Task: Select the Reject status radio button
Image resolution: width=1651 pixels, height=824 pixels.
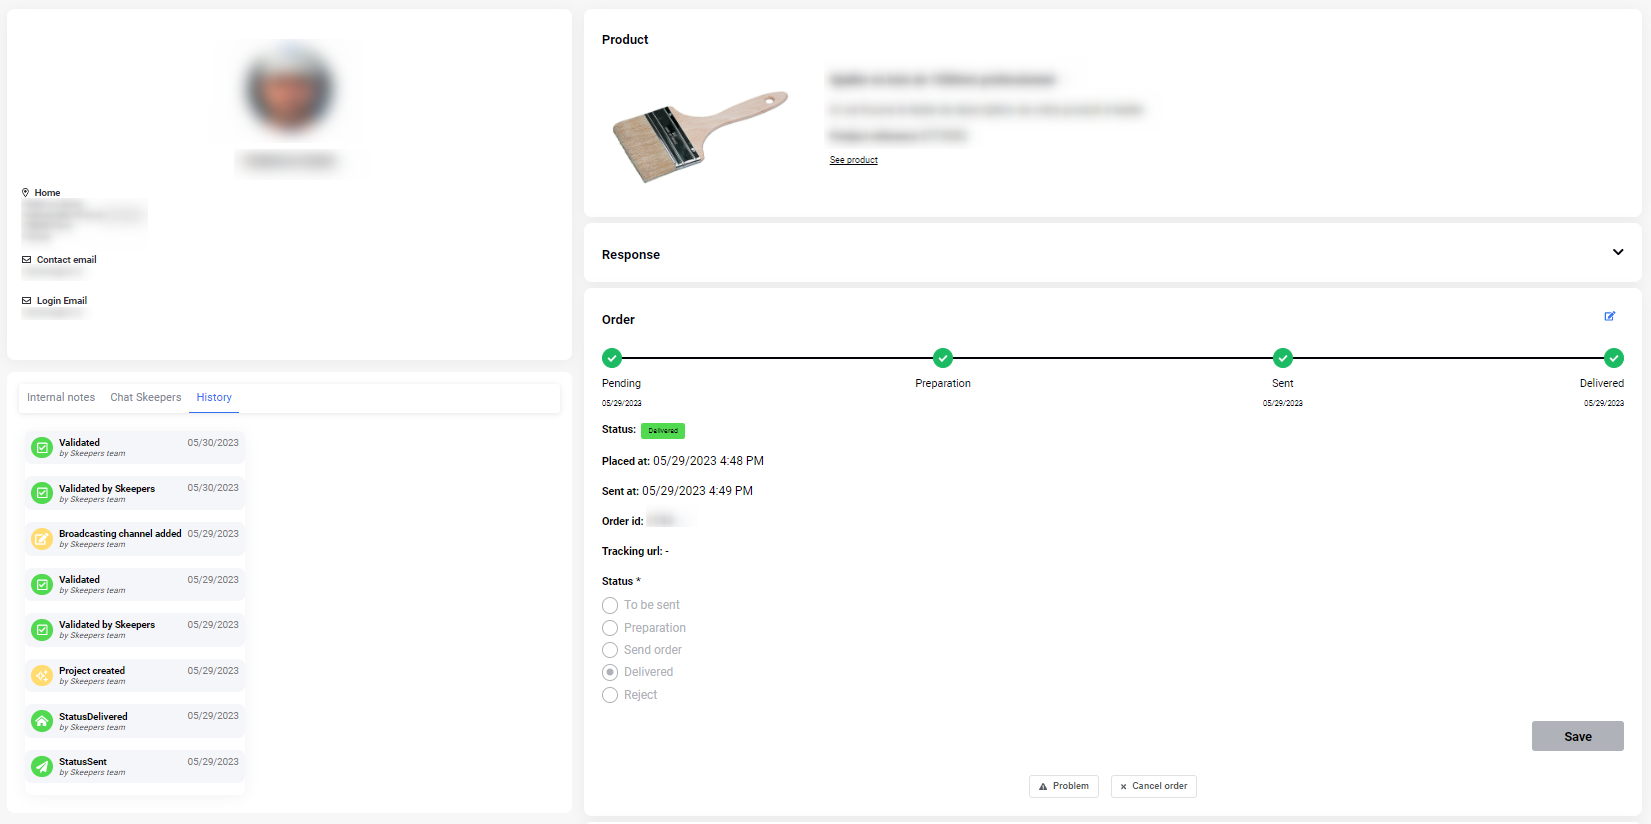Action: pyautogui.click(x=610, y=695)
